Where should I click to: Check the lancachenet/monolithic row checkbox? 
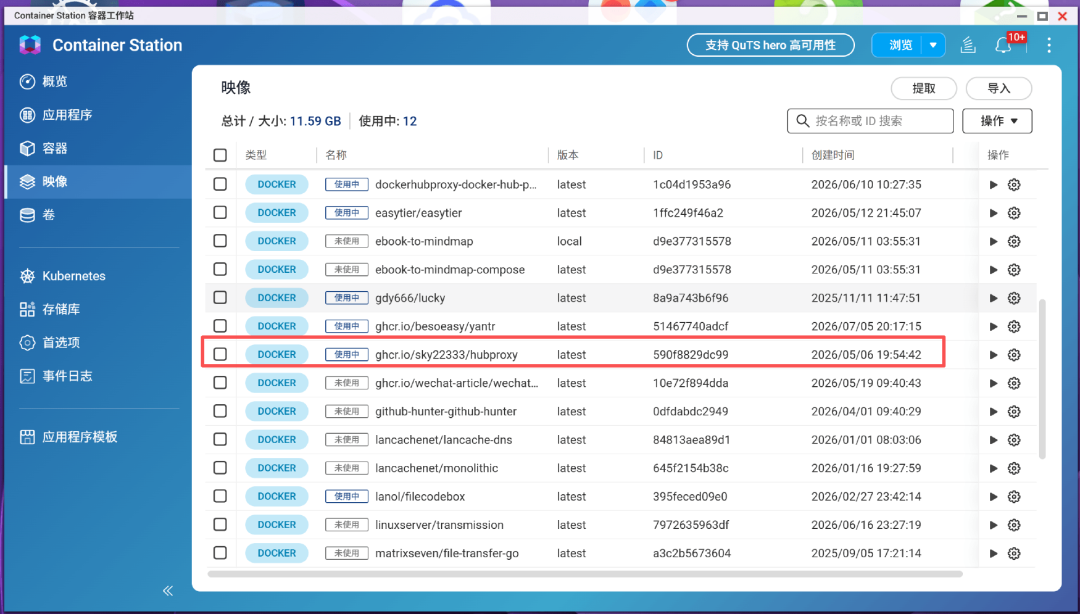(x=220, y=467)
